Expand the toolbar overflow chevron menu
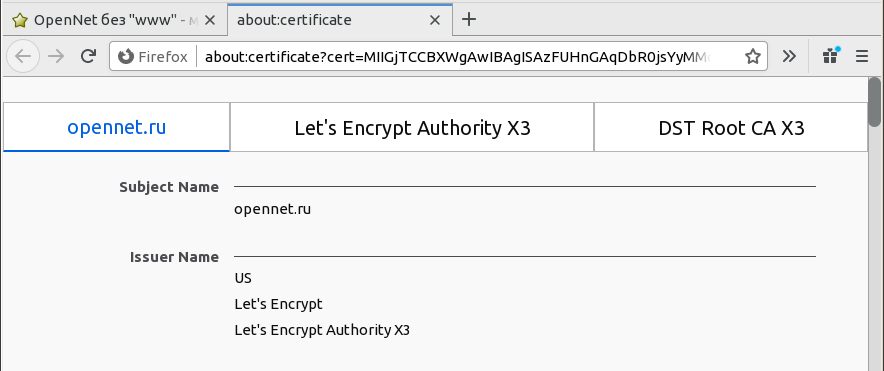884x371 pixels. pos(789,56)
